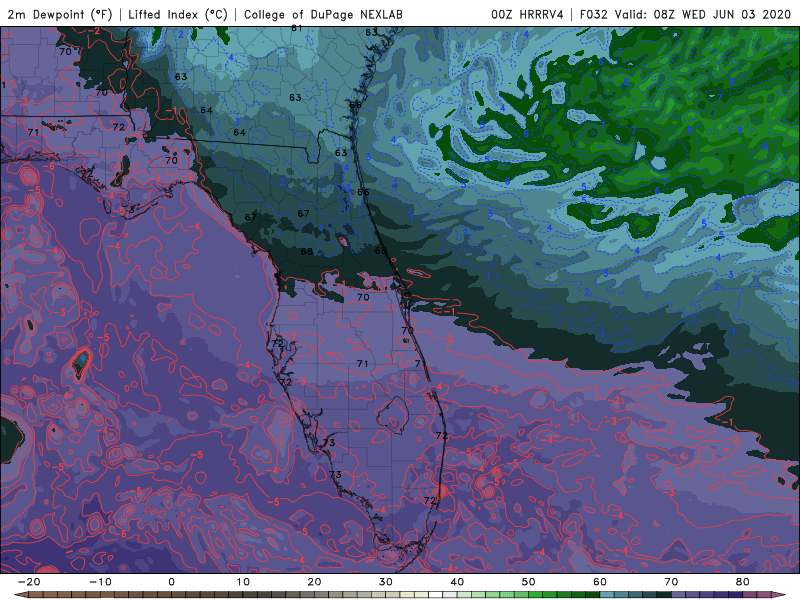Click the "40" value on the color scale

point(457,582)
